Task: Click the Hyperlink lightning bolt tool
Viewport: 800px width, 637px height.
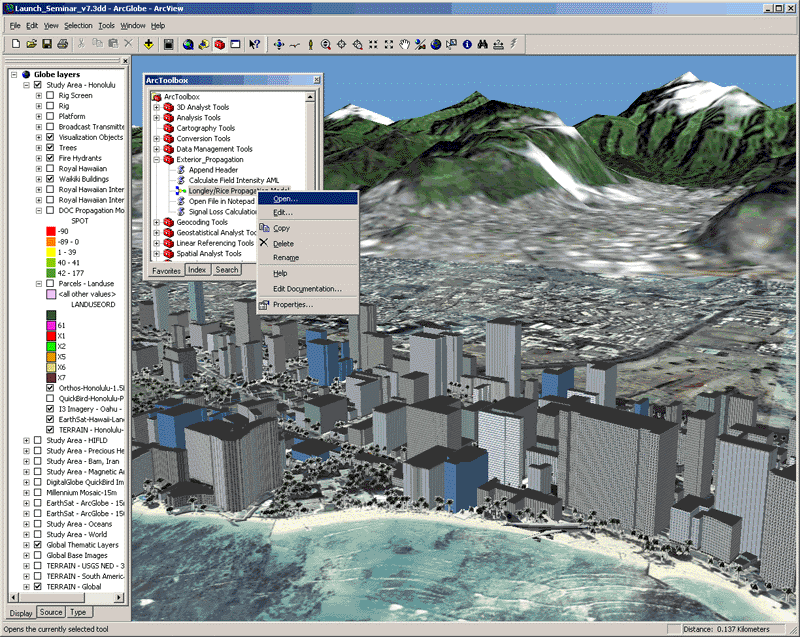Action: click(x=514, y=44)
